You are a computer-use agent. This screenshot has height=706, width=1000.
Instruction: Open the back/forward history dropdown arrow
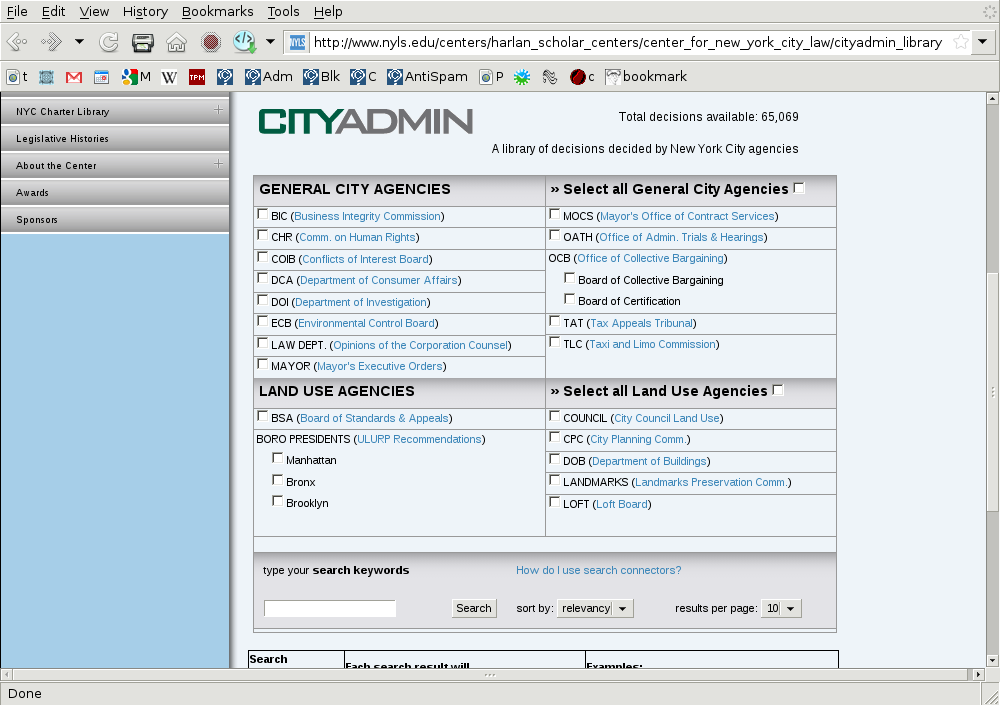(x=79, y=42)
